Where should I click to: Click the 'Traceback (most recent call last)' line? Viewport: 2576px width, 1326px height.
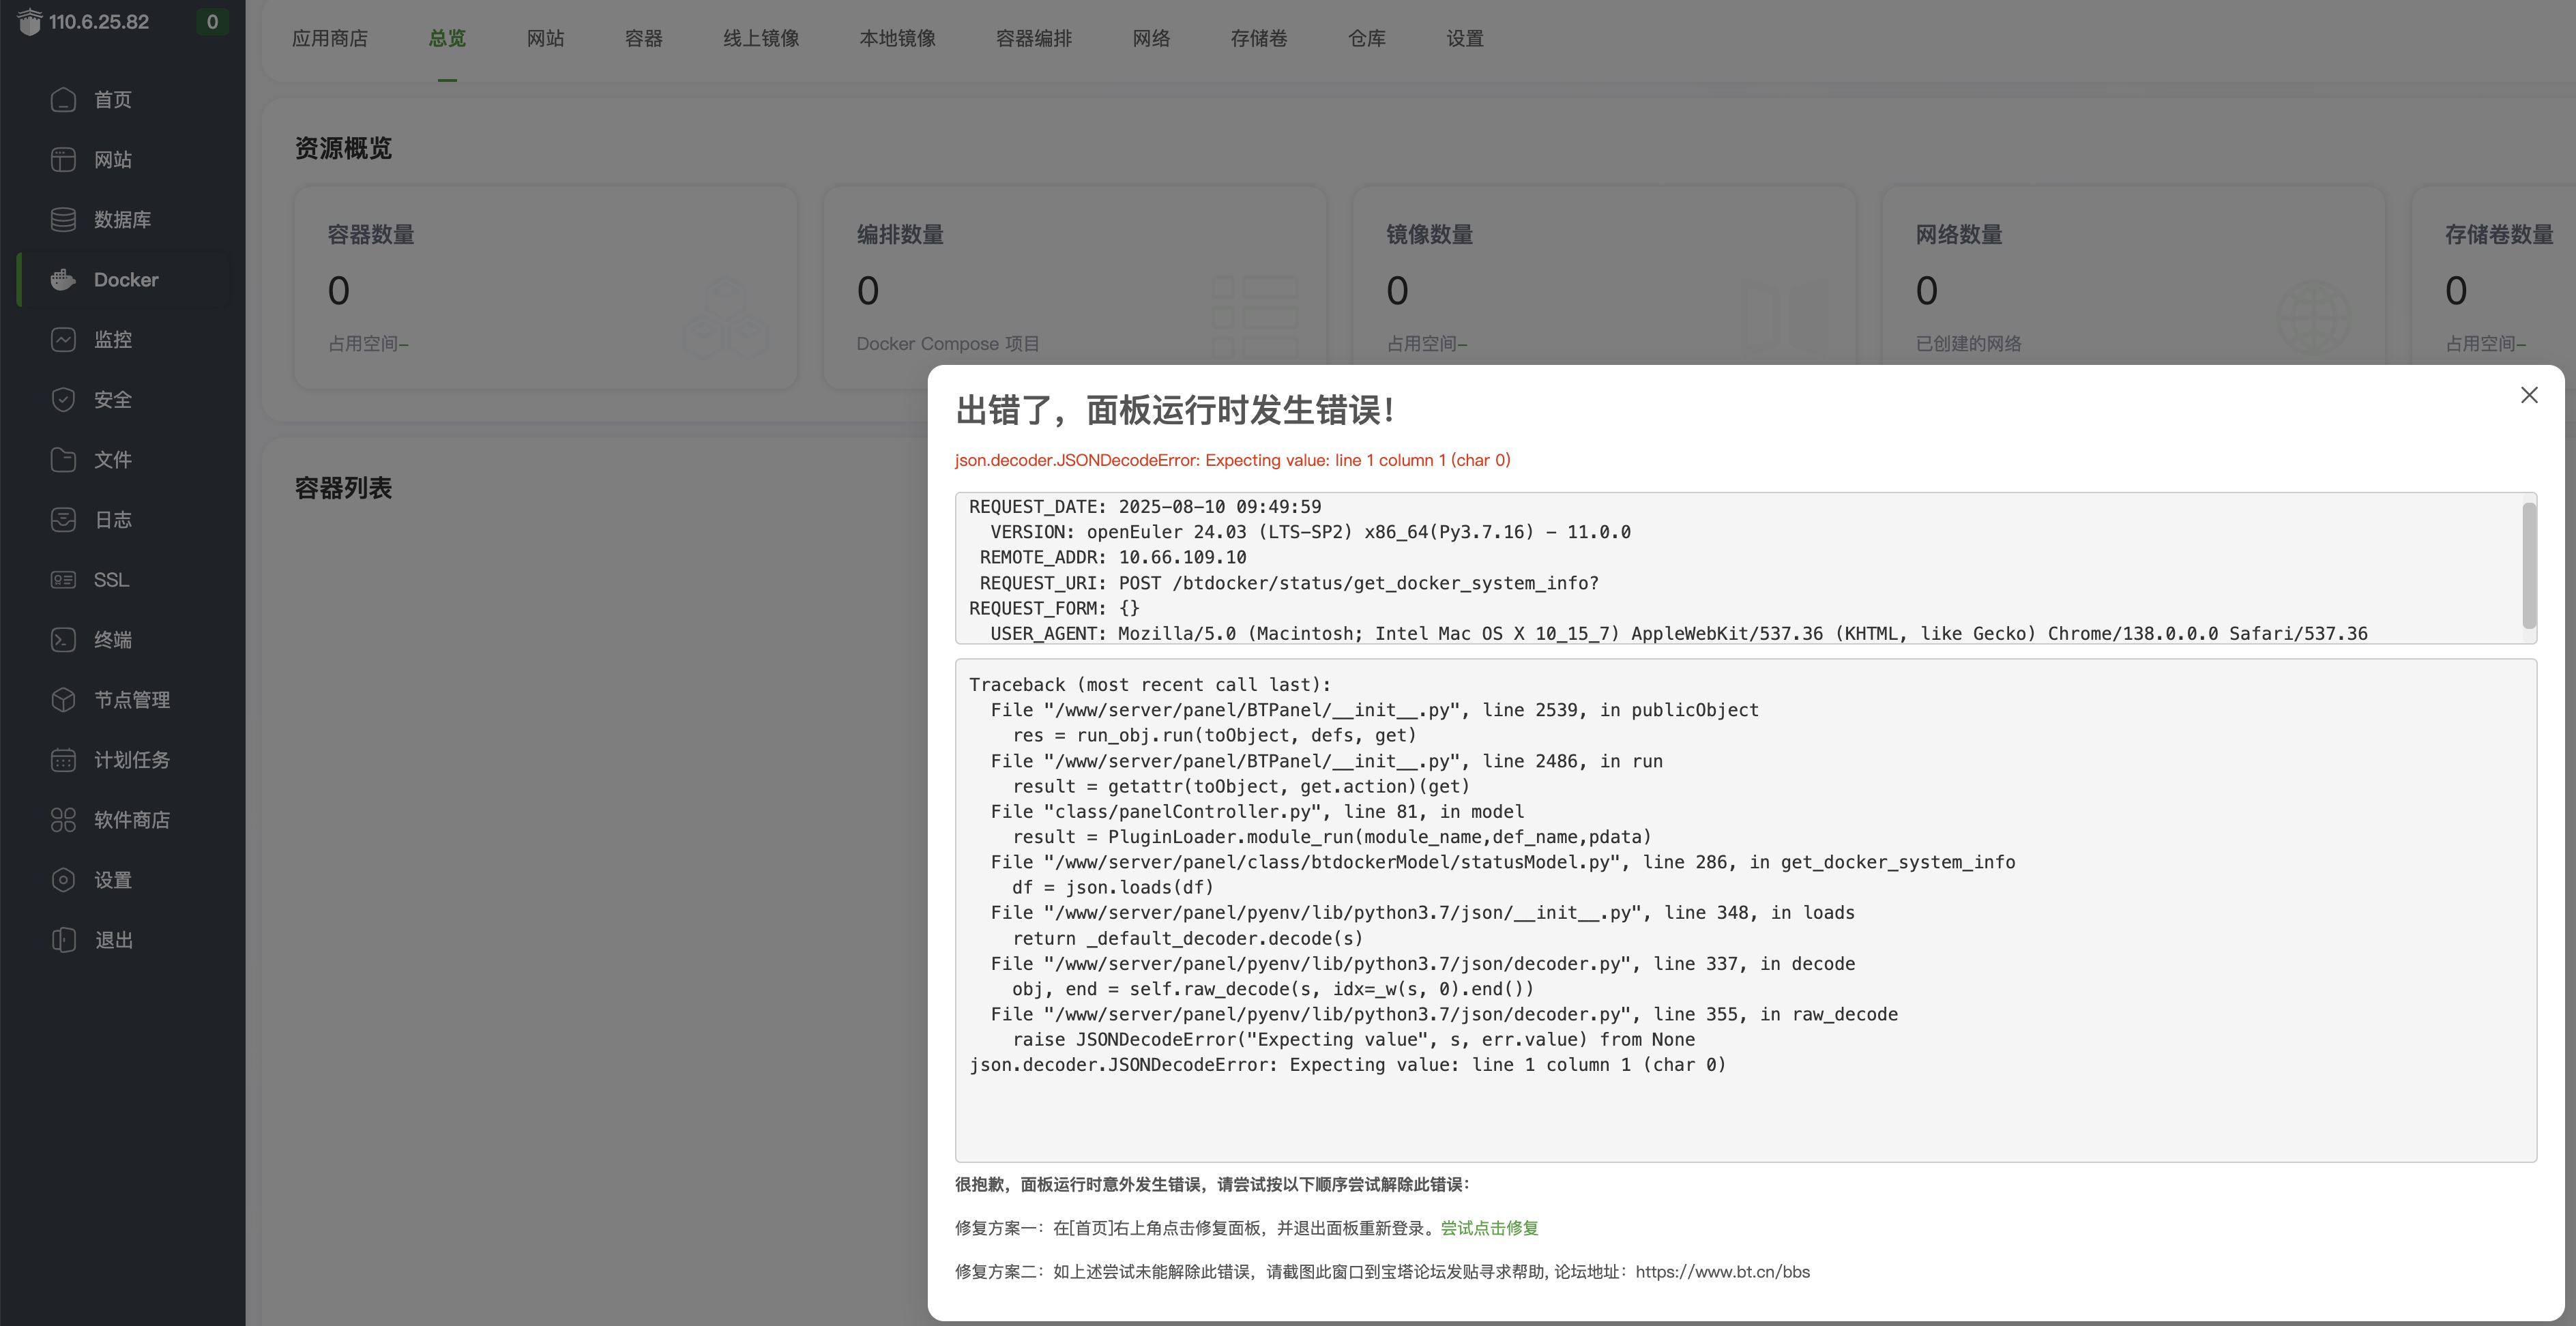(x=1150, y=685)
